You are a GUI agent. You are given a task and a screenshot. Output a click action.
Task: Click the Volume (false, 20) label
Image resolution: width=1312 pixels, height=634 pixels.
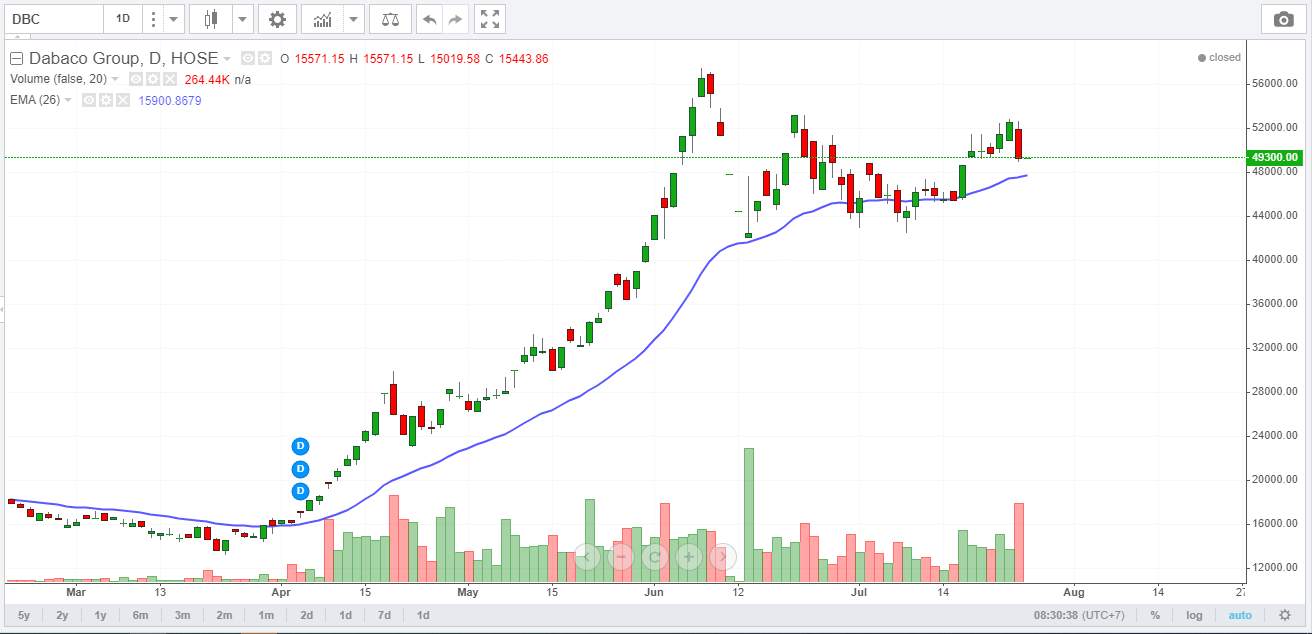(x=58, y=79)
